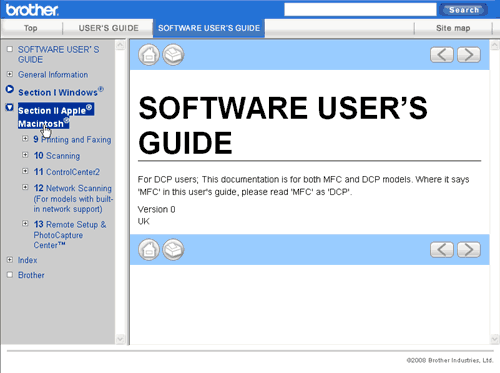This screenshot has height=373, width=500.
Task: Click the search input field
Action: pos(360,10)
